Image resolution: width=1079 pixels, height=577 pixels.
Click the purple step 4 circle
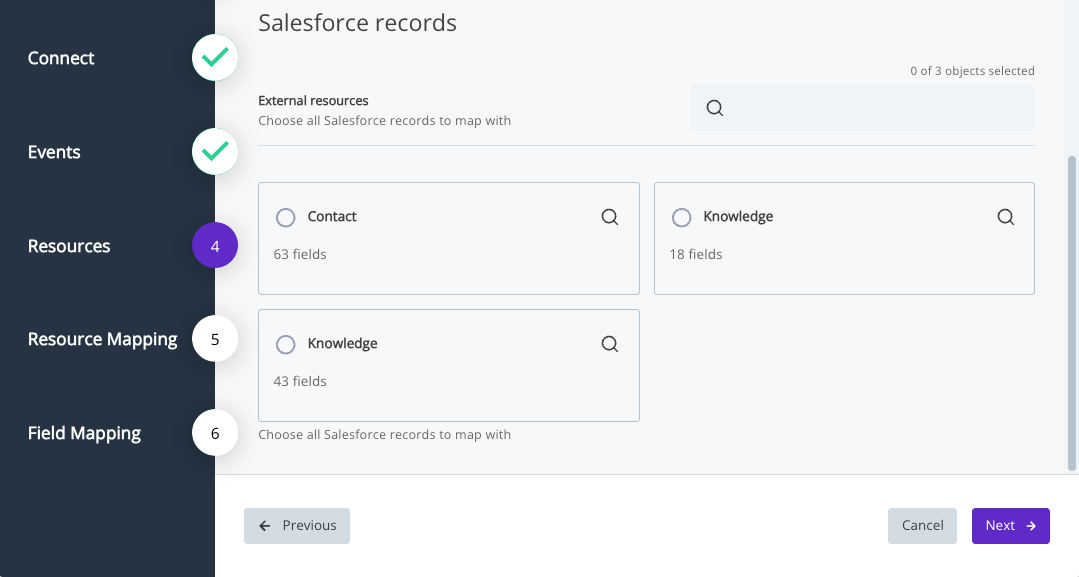(x=214, y=246)
